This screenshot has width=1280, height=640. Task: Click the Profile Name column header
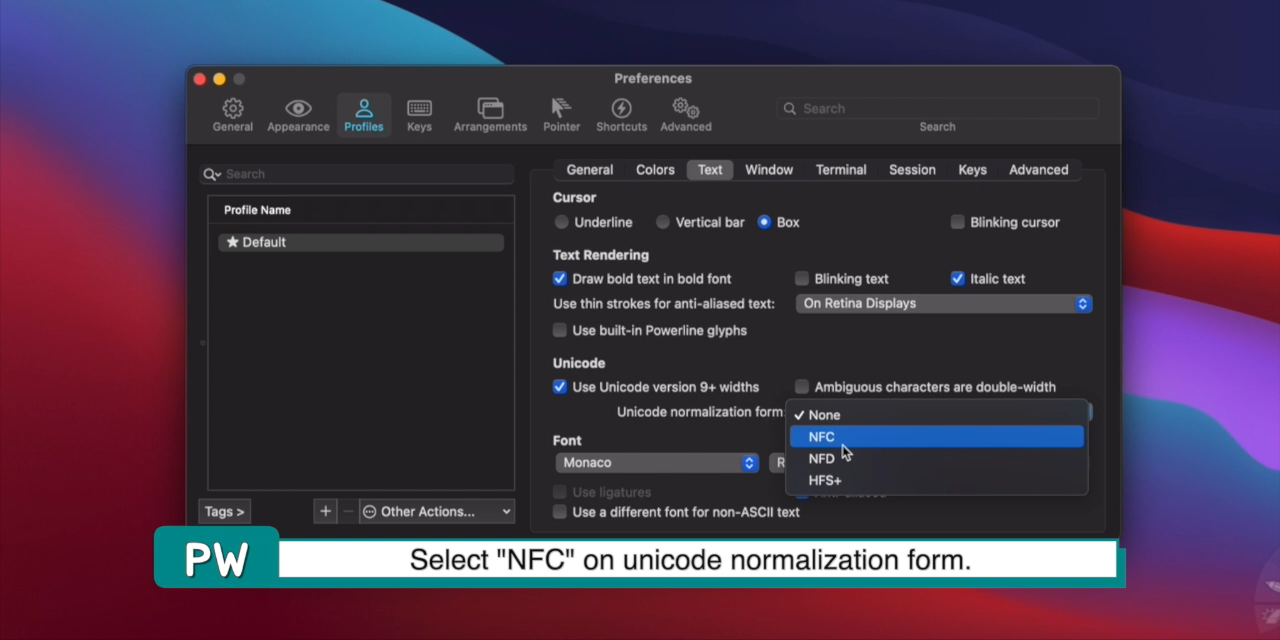pyautogui.click(x=361, y=210)
